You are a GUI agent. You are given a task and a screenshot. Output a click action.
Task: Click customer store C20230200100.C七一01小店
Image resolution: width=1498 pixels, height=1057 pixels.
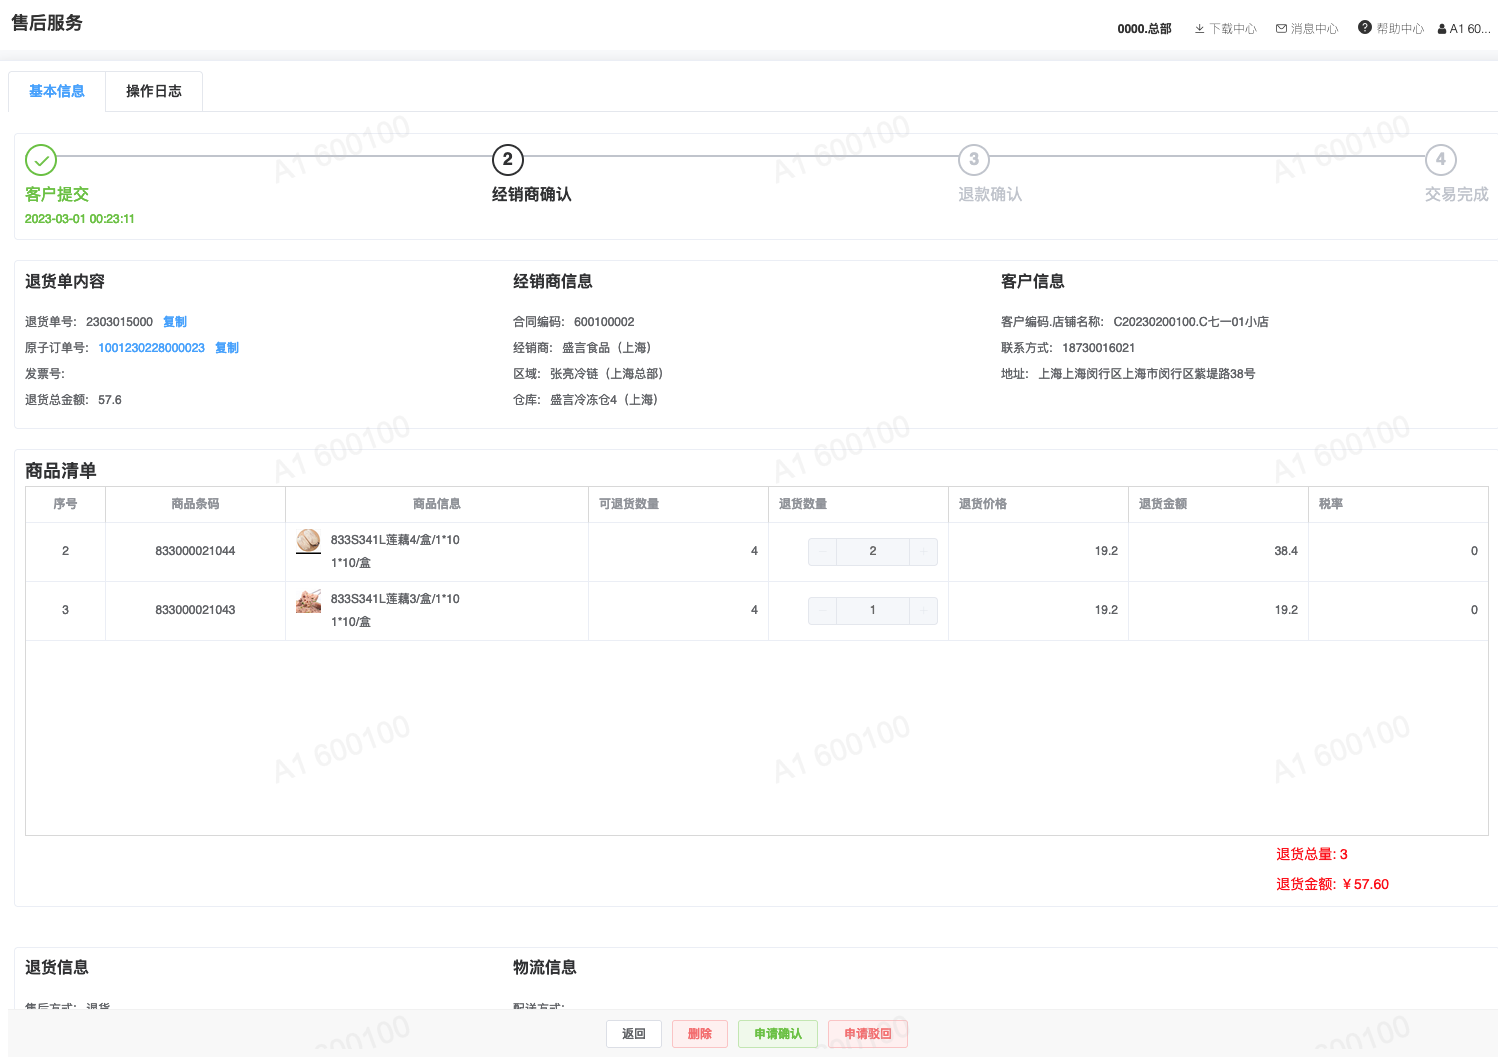click(1191, 322)
